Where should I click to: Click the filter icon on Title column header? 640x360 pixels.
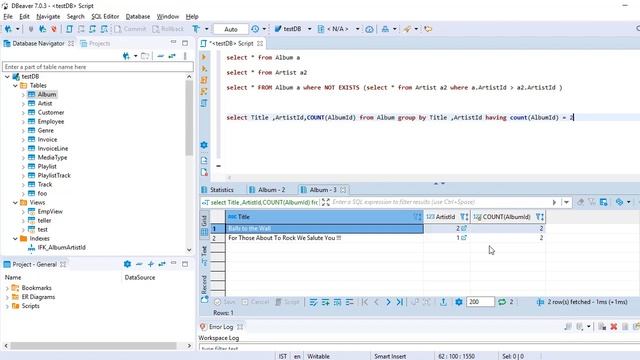tap(418, 217)
